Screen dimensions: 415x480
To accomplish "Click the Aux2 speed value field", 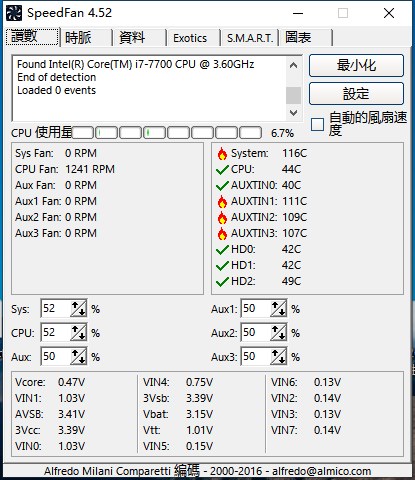I will point(256,333).
